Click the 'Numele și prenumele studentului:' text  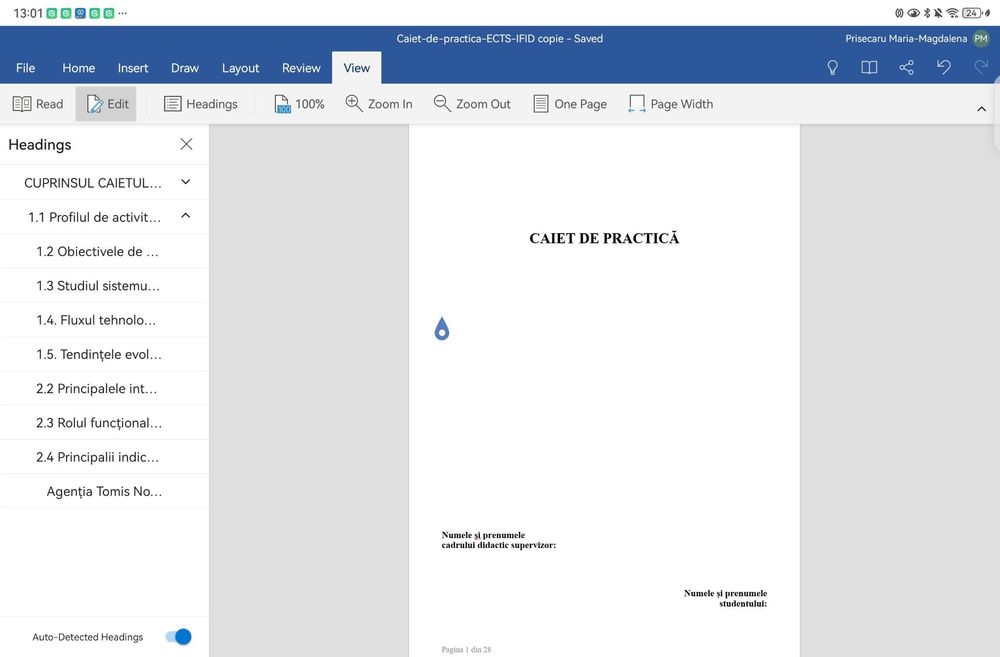[725, 598]
